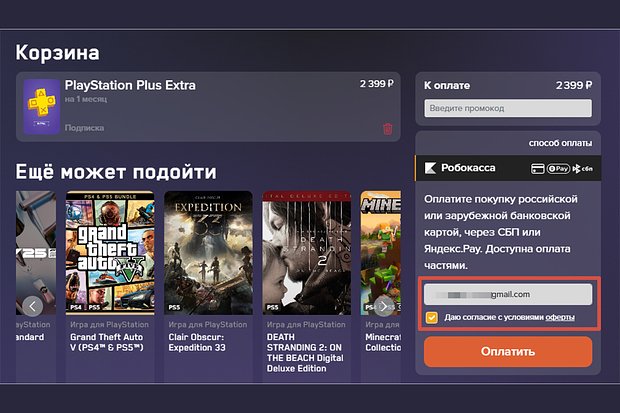Open Clair Obscur: Expedition 33 cover art

coord(208,253)
